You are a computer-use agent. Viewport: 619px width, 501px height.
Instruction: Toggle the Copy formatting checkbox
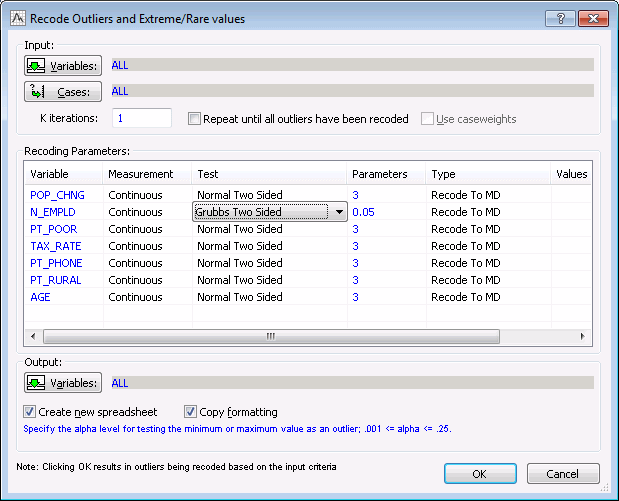(x=191, y=412)
